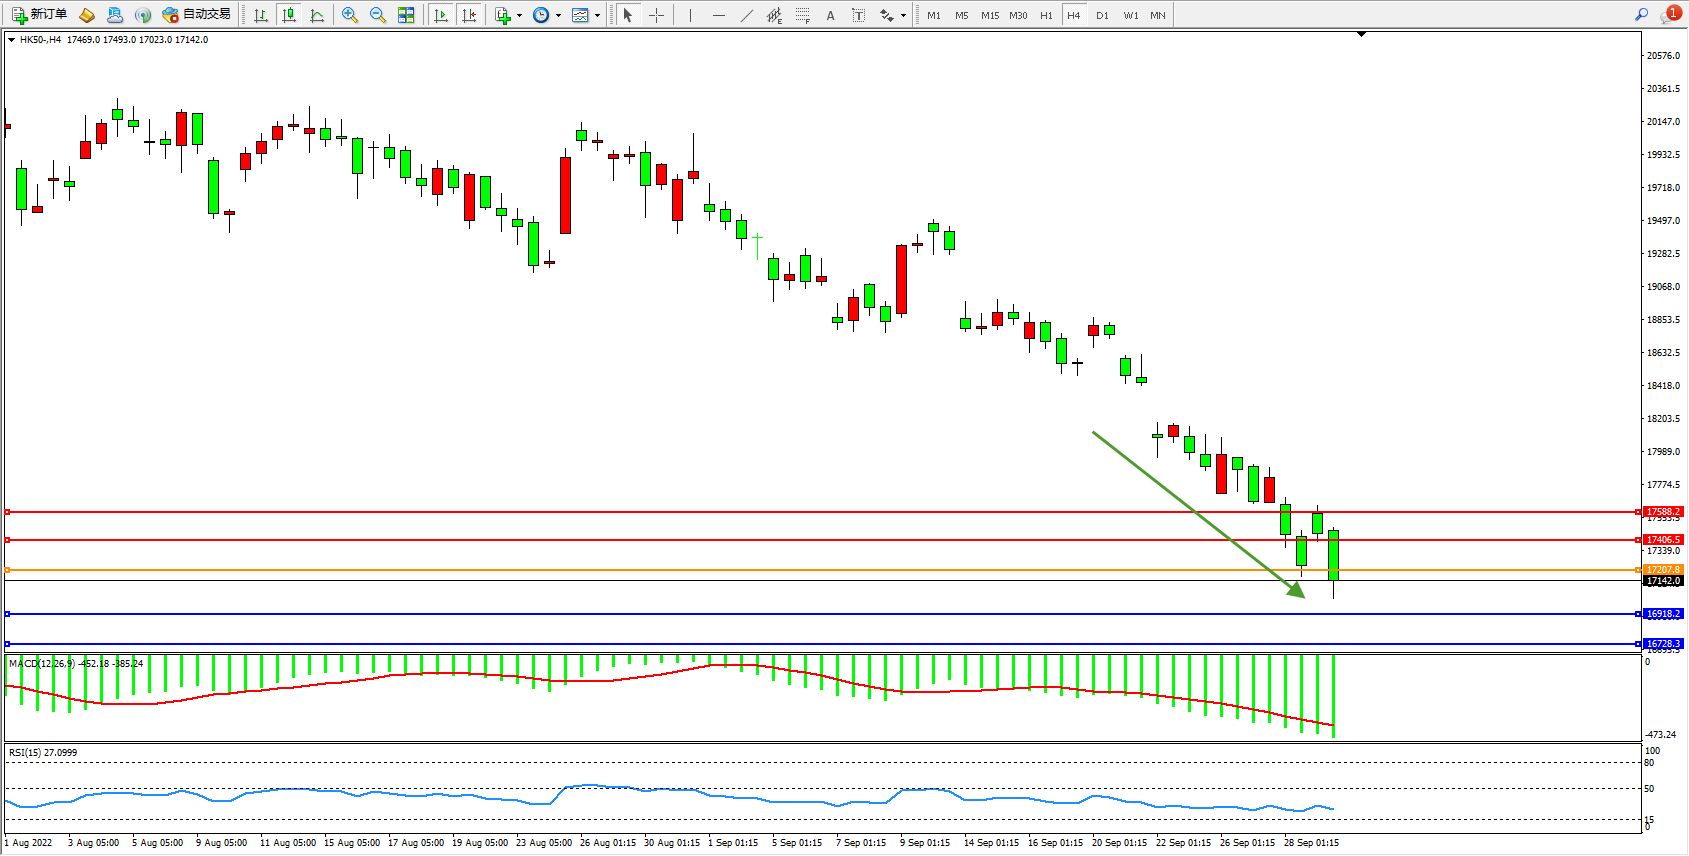The image size is (1689, 856).
Task: Zoom out of the chart
Action: pos(378,15)
